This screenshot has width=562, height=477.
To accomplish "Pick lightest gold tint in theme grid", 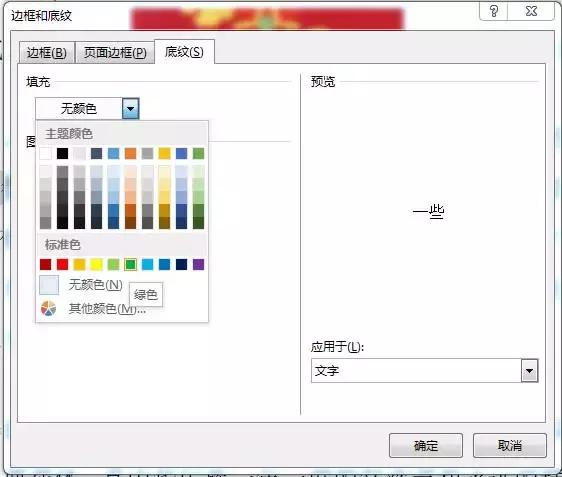I will tap(165, 172).
